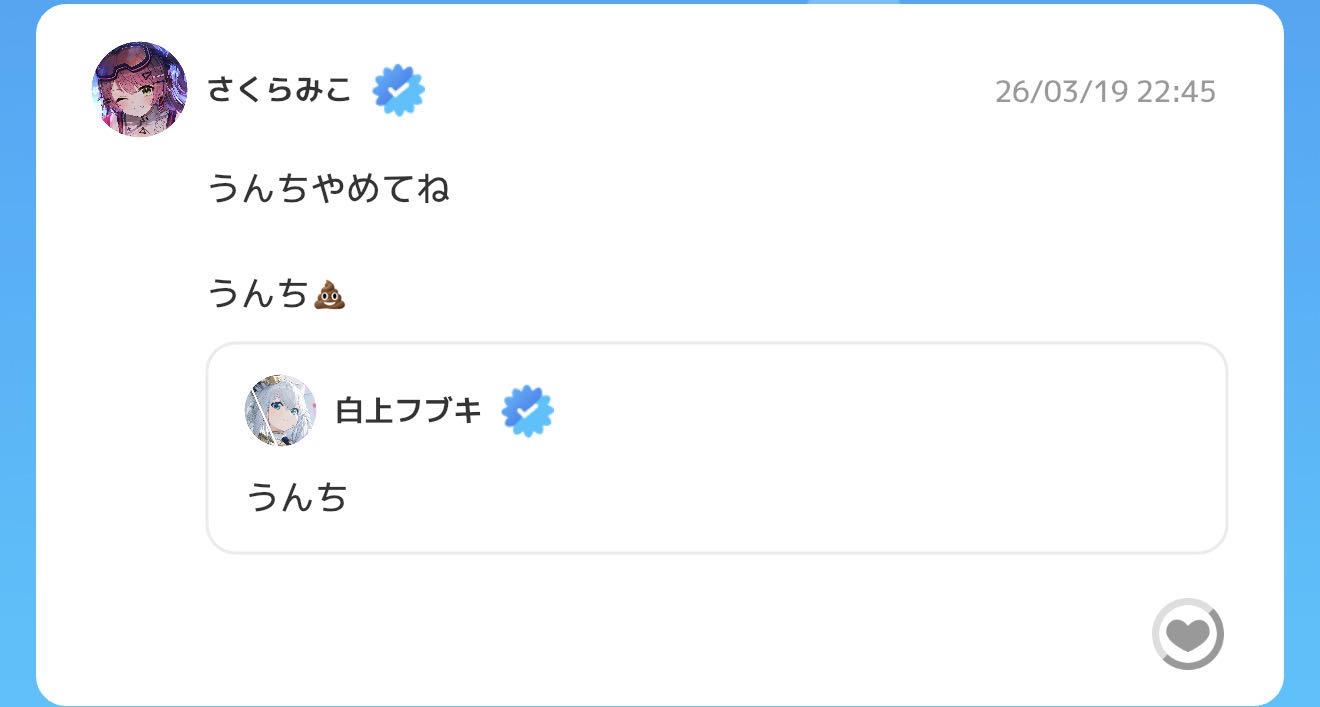
Task: Click the time portion 22:45
Action: pos(1176,92)
